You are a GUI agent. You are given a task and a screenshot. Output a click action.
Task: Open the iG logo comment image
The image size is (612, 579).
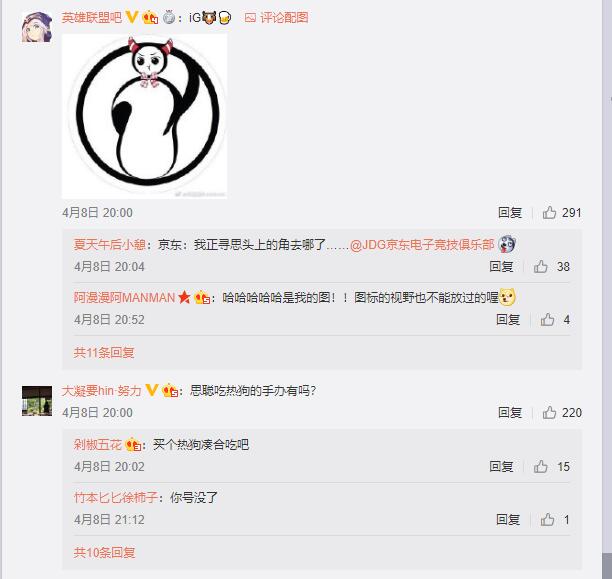click(144, 116)
